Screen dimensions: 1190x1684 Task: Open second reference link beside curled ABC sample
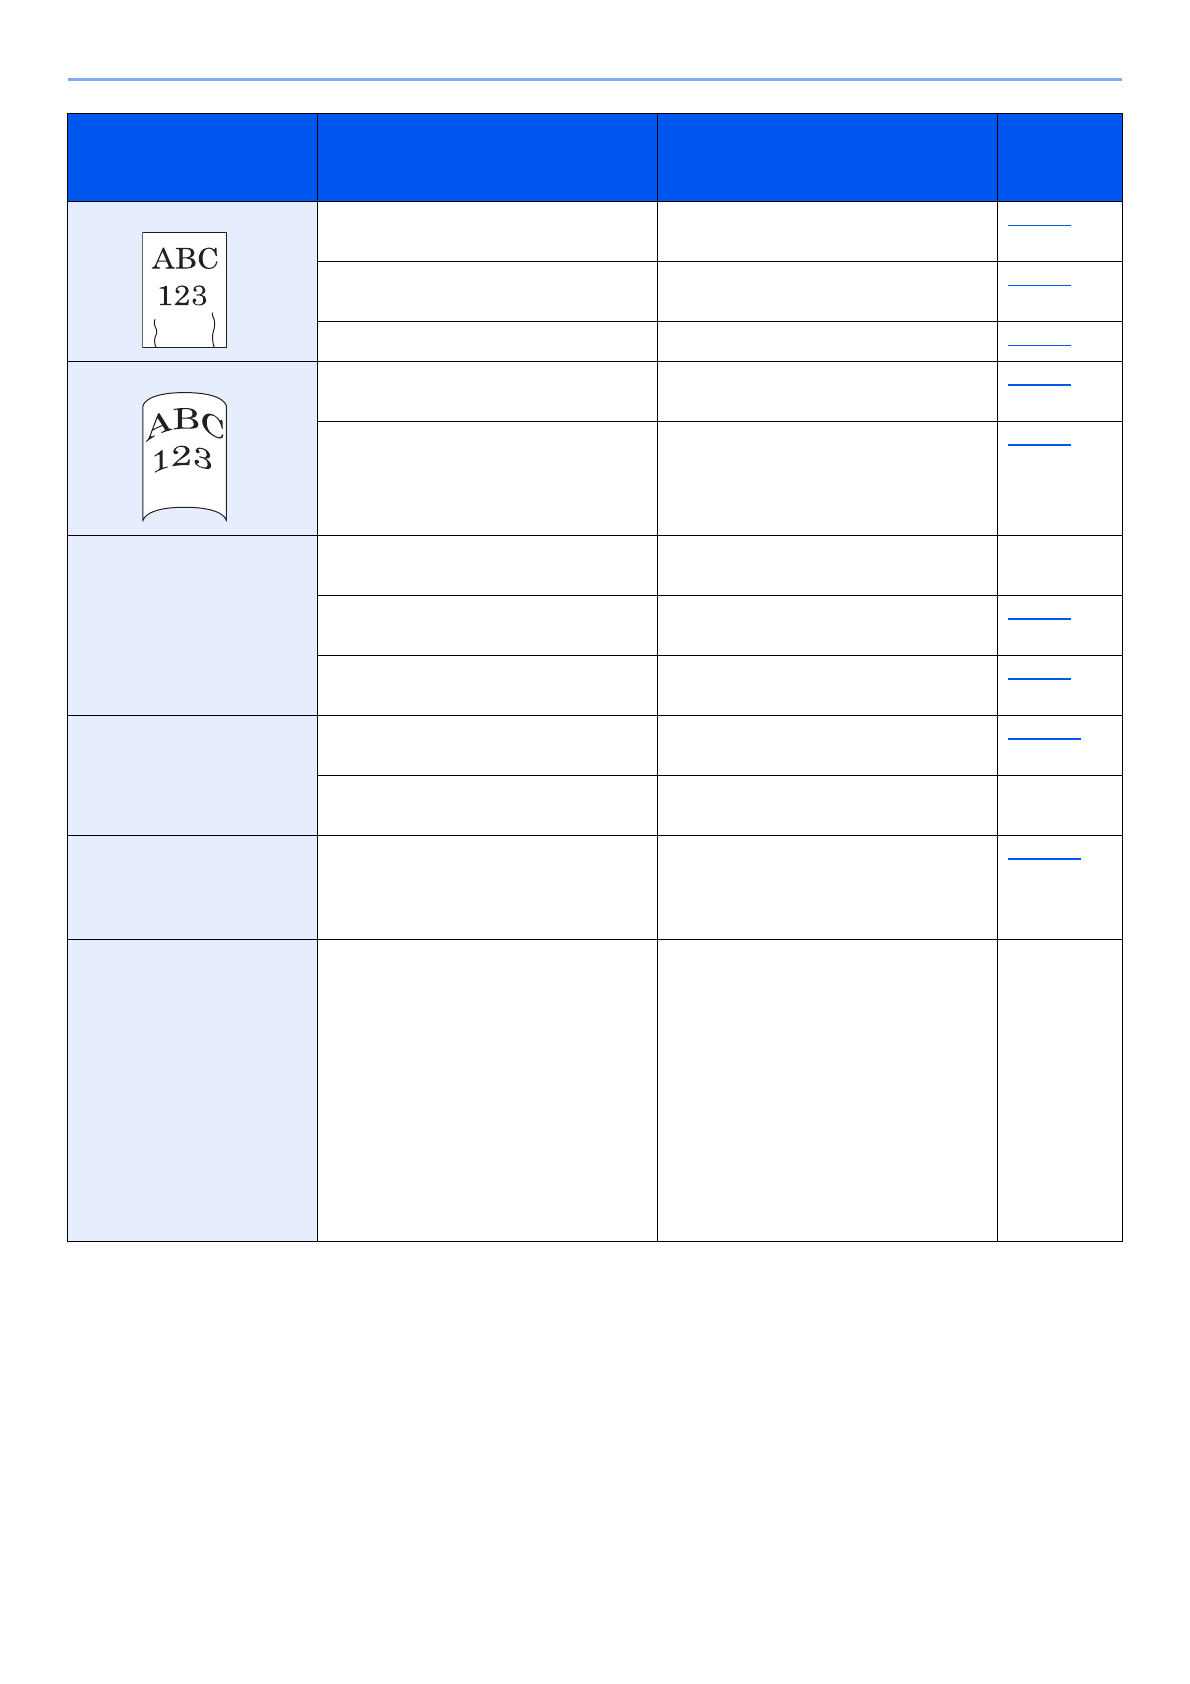tap(1039, 443)
